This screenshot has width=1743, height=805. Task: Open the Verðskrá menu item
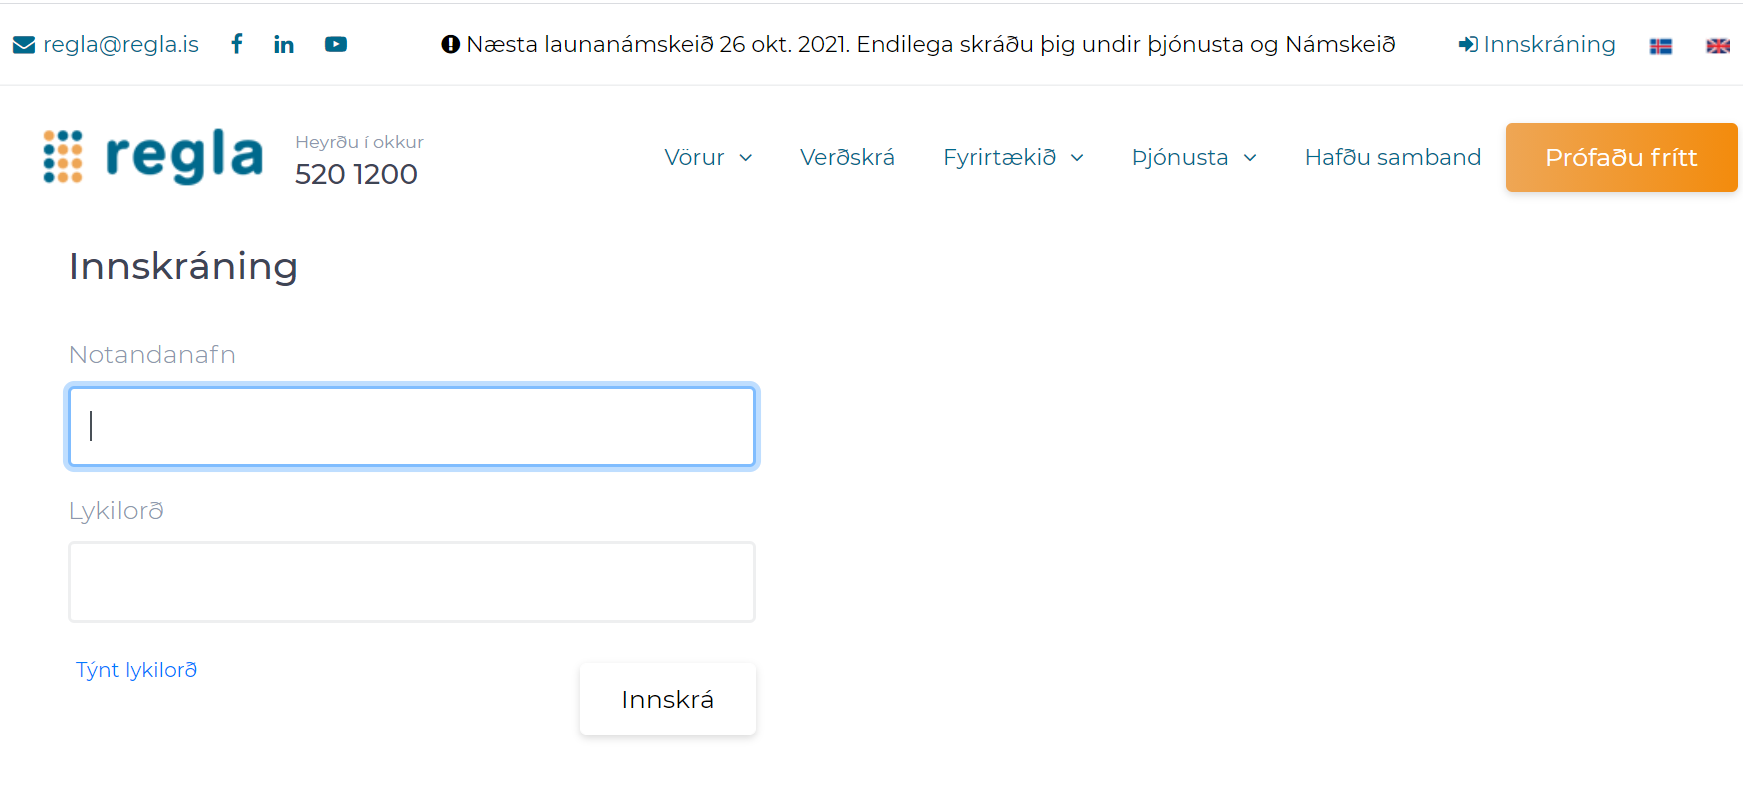(847, 157)
